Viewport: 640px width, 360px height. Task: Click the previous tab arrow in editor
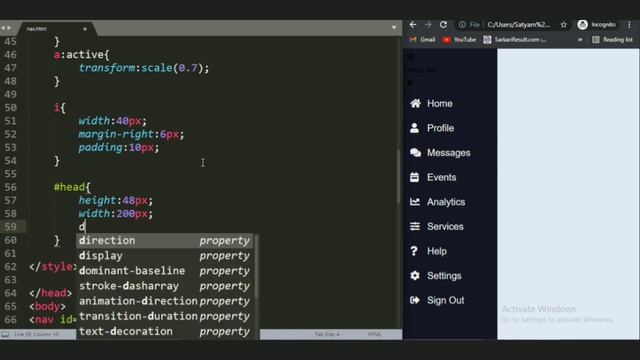point(3,28)
